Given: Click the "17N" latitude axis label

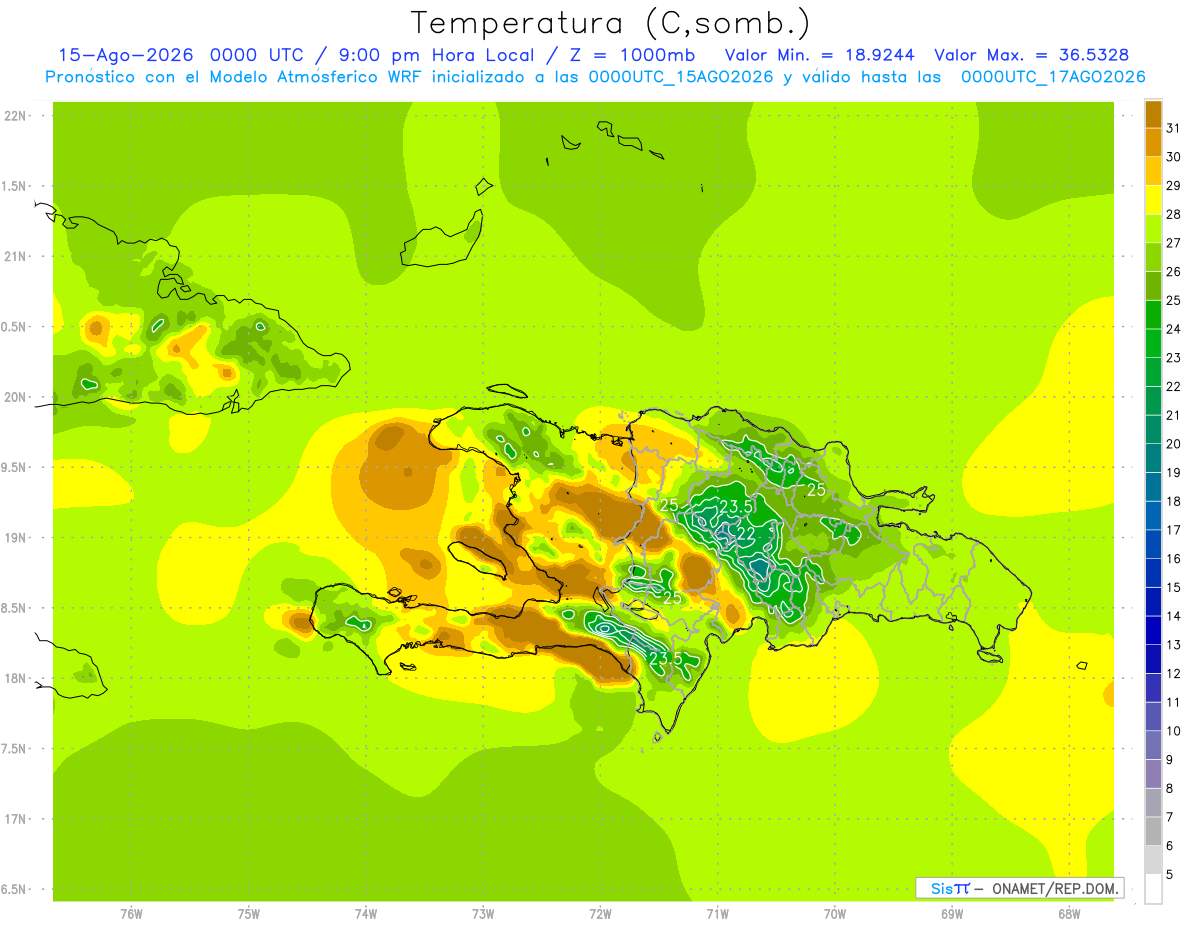Looking at the screenshot, I should point(15,820).
